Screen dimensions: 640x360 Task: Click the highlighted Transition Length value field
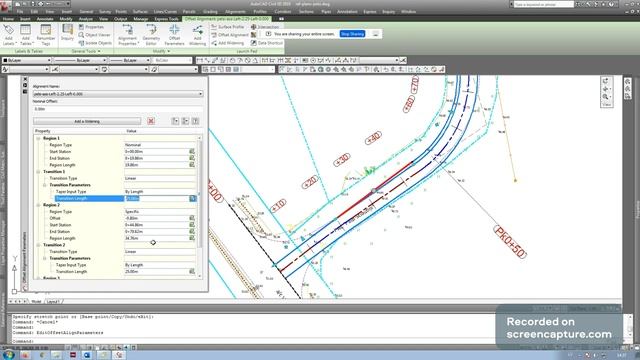coord(156,198)
